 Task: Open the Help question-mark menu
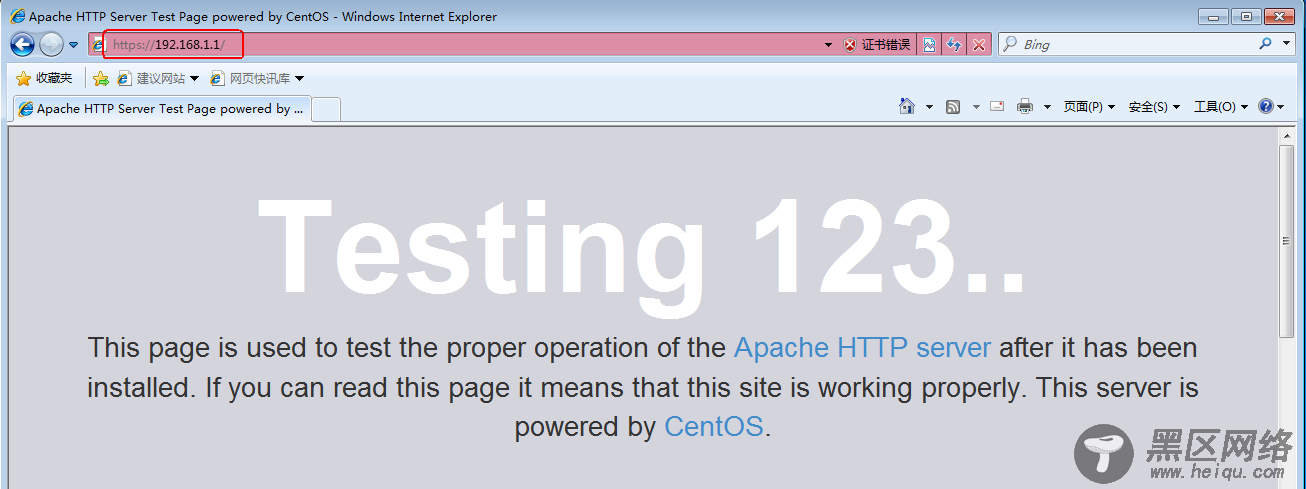point(1271,106)
